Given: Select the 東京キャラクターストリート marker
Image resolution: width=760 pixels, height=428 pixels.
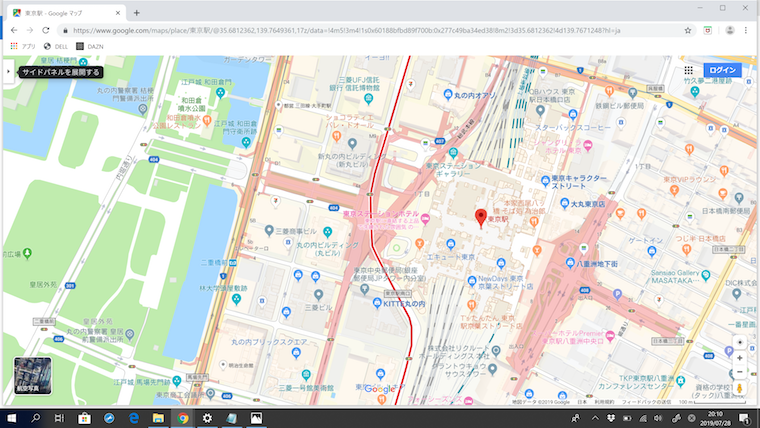Looking at the screenshot, I should [x=545, y=180].
